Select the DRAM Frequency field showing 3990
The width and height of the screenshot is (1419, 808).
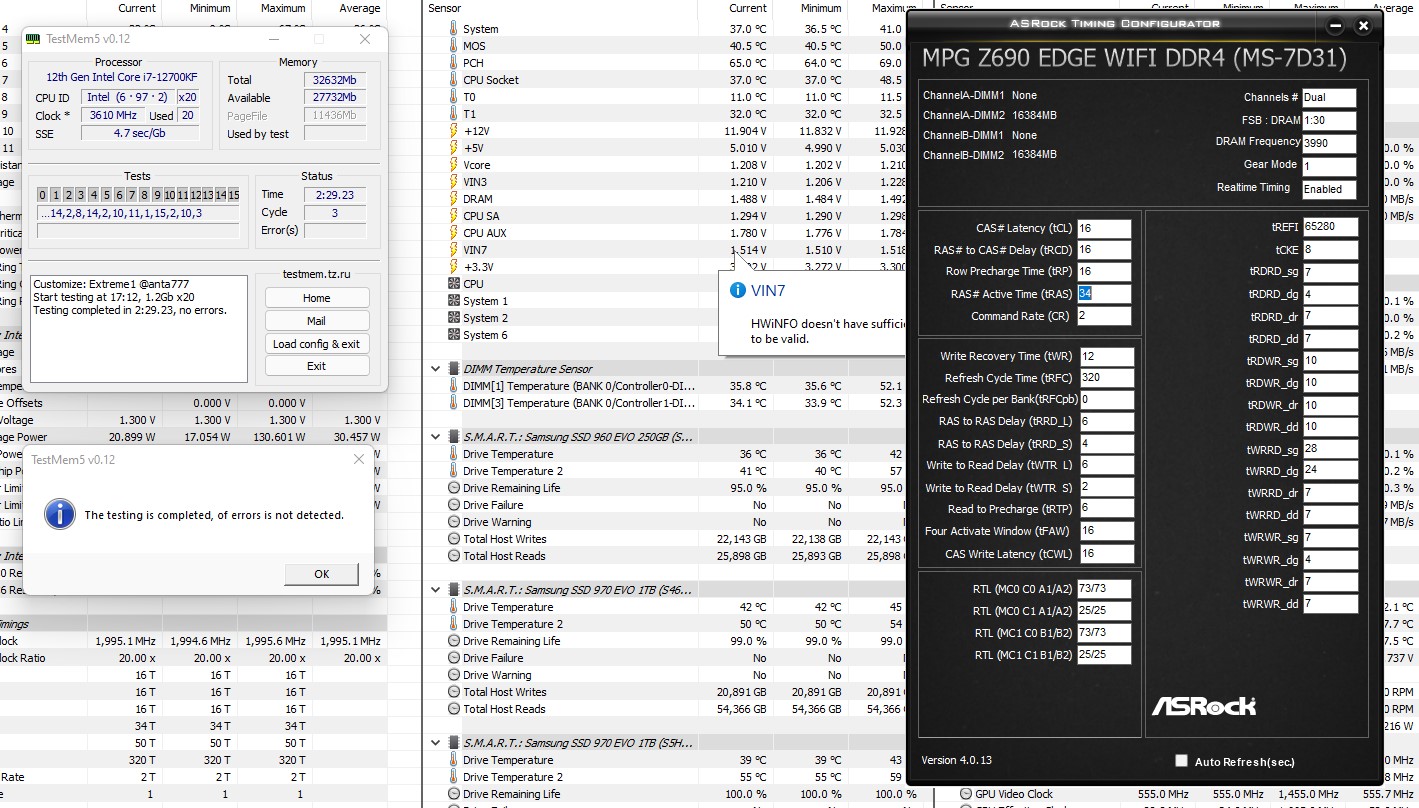1329,144
